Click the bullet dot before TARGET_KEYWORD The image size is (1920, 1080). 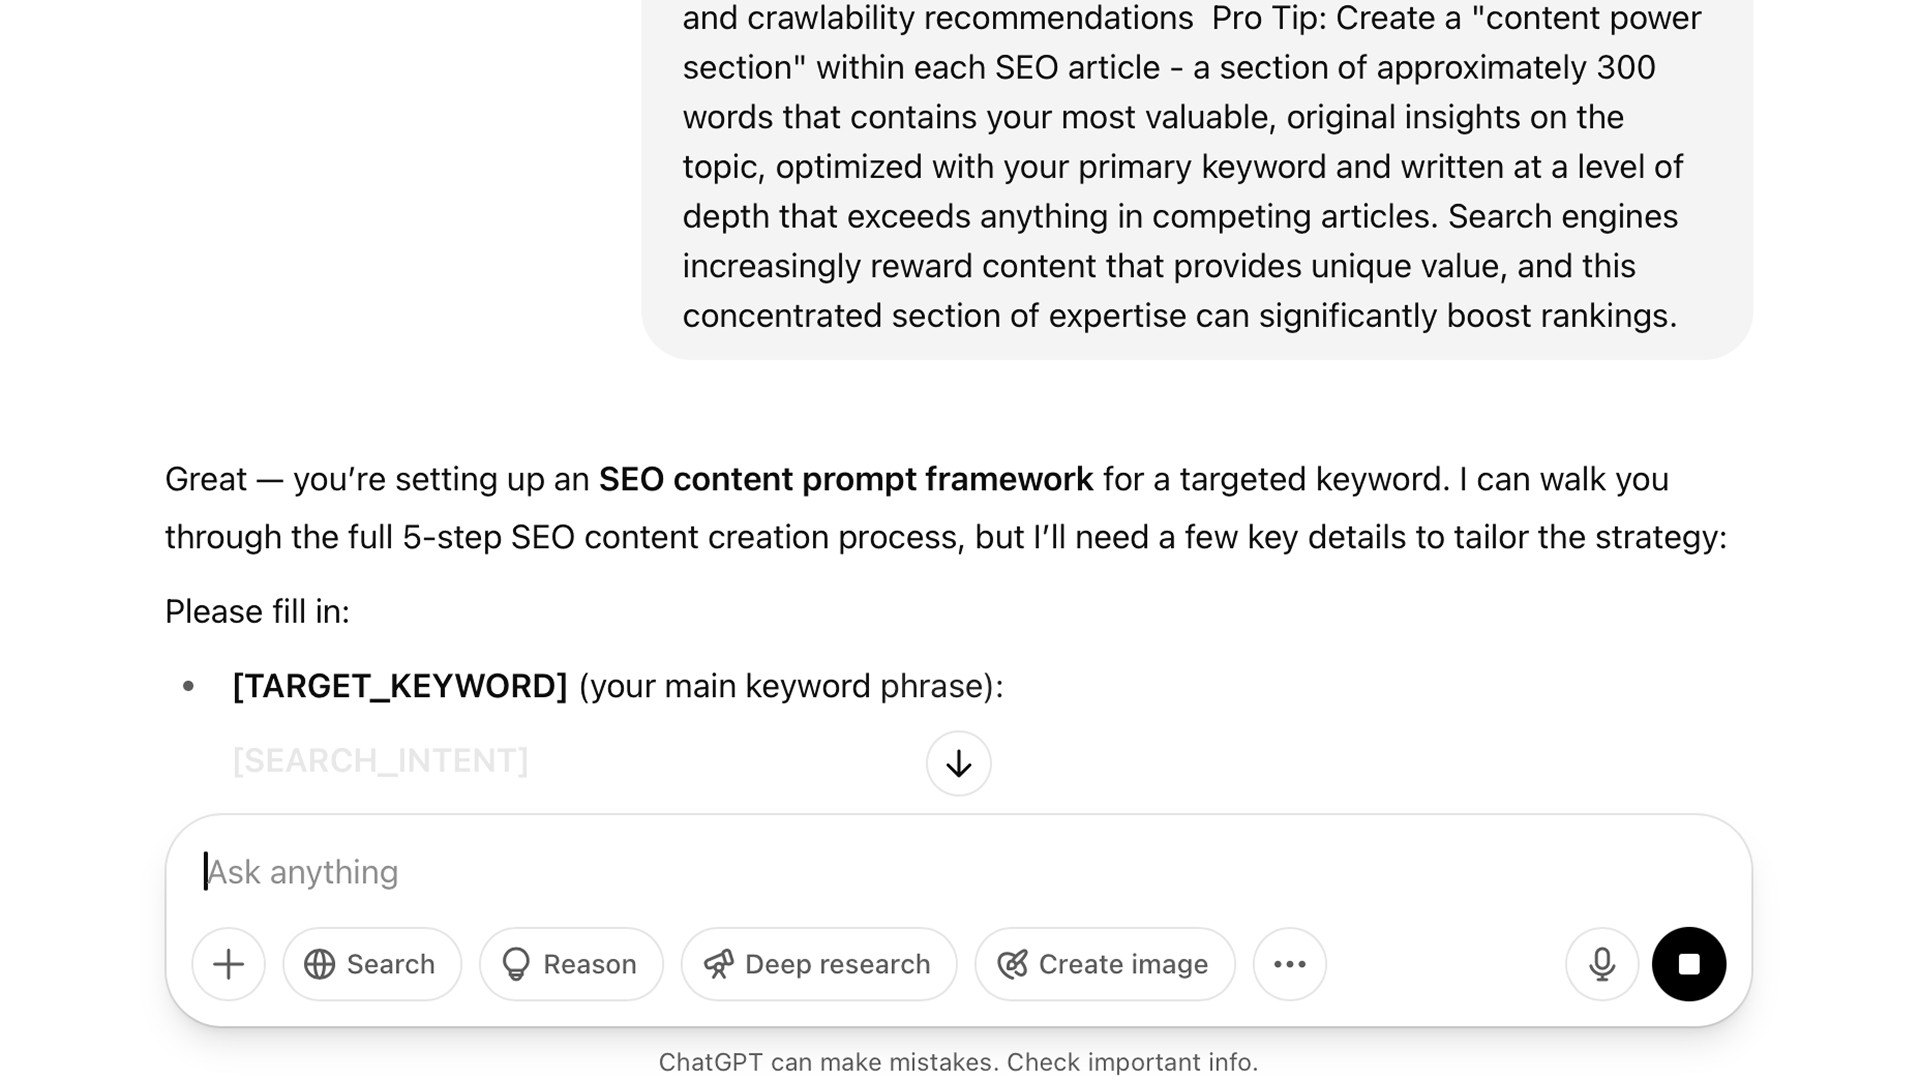tap(188, 686)
